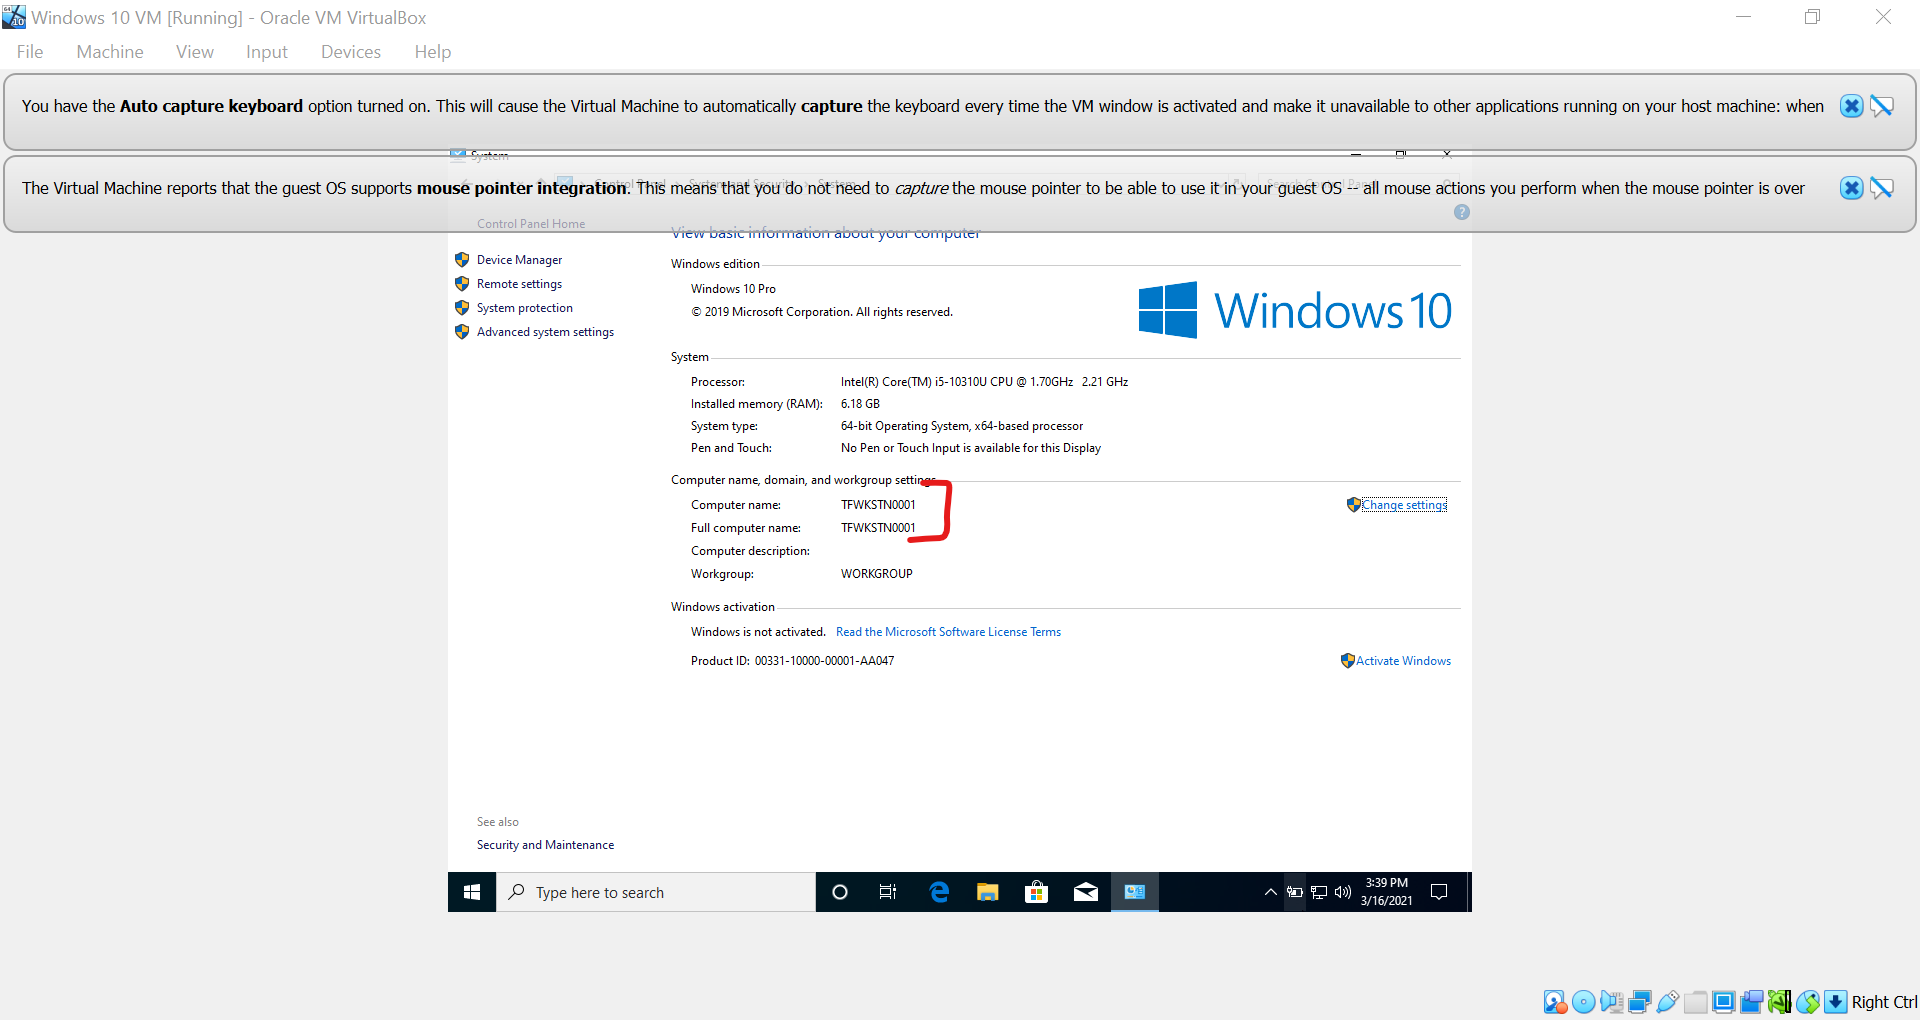Screen dimensions: 1920x1020
Task: Click the Control Panel System taskbar button
Action: pos(1135,892)
